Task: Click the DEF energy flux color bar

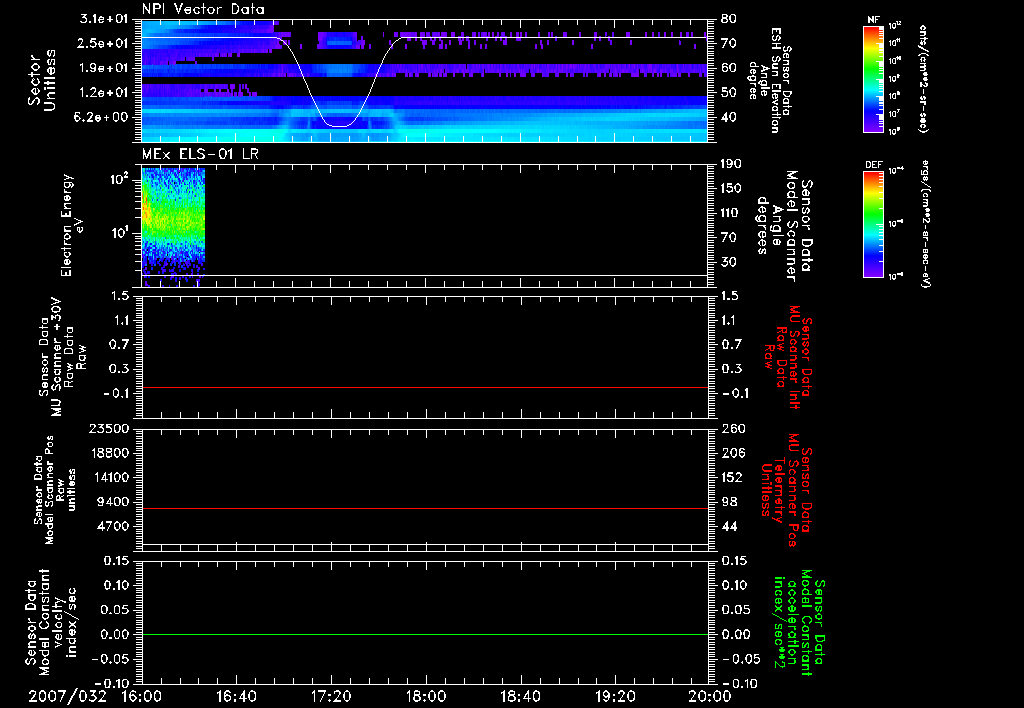Action: [873, 224]
